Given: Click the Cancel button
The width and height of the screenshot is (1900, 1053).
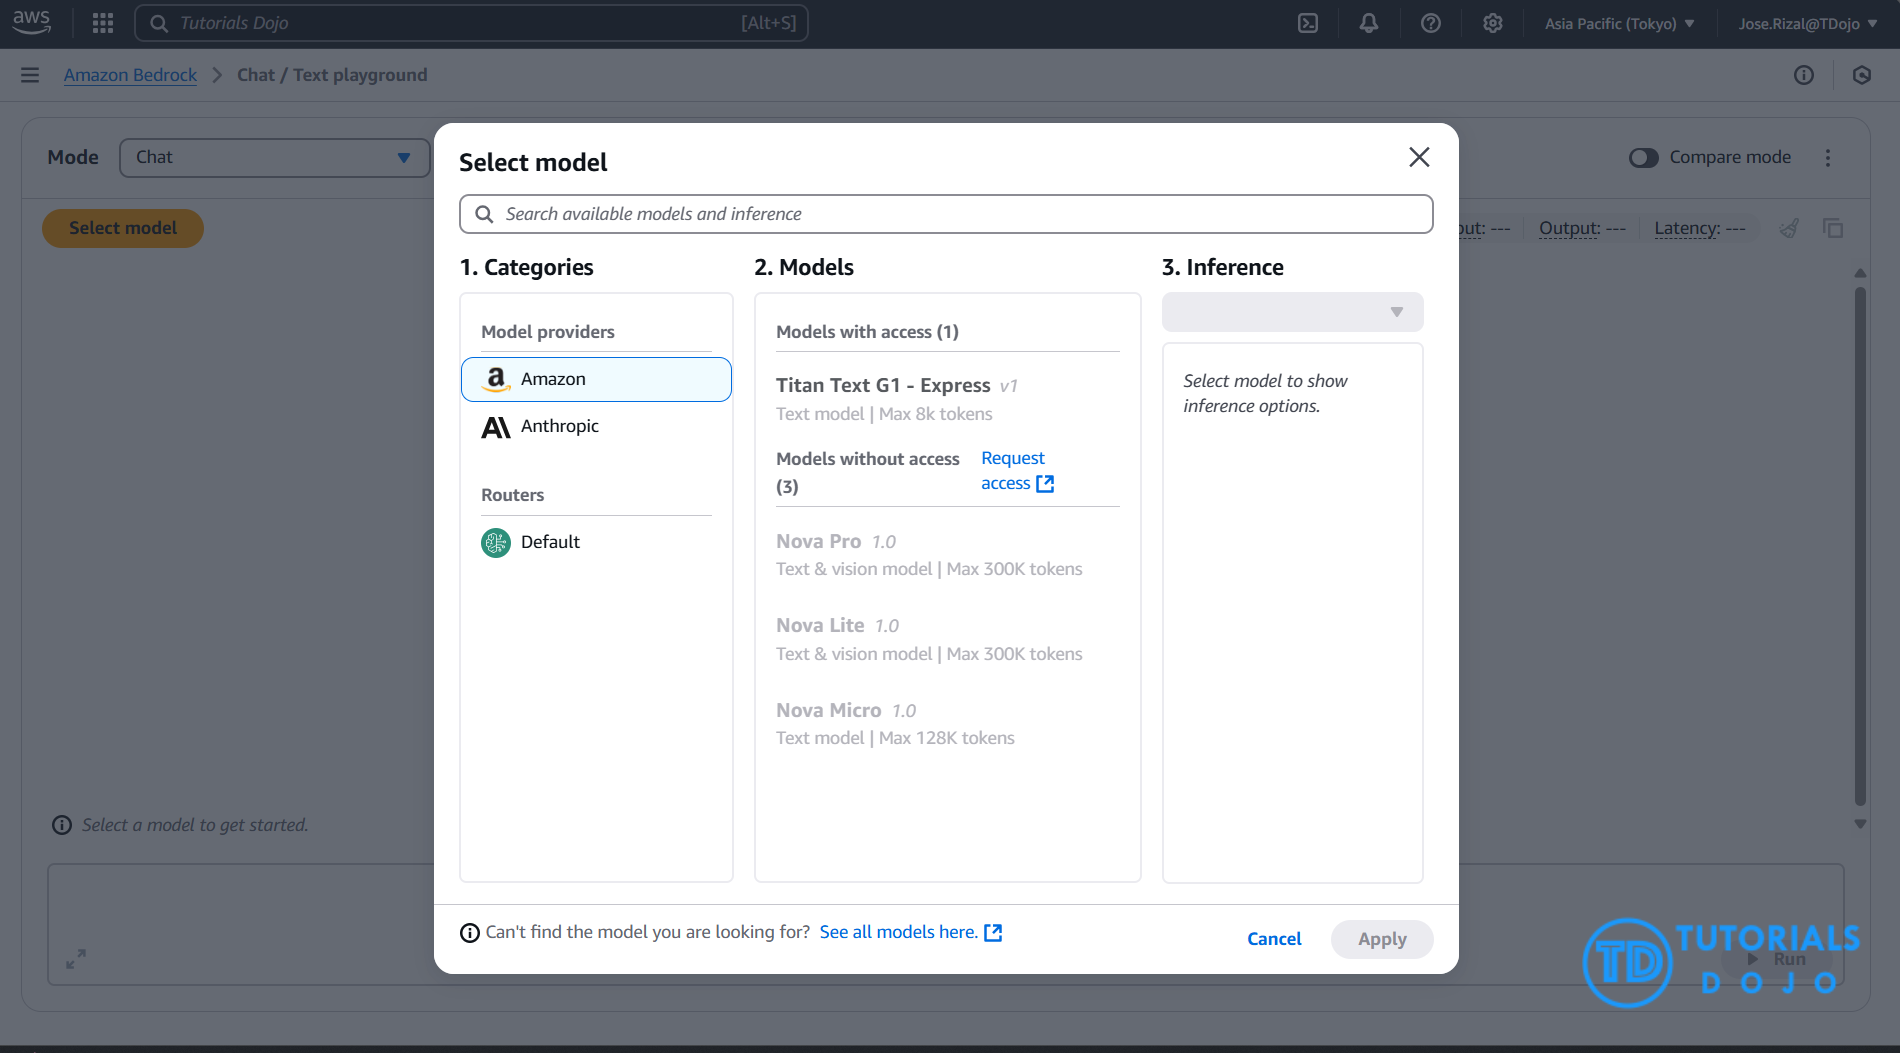Looking at the screenshot, I should tap(1274, 939).
